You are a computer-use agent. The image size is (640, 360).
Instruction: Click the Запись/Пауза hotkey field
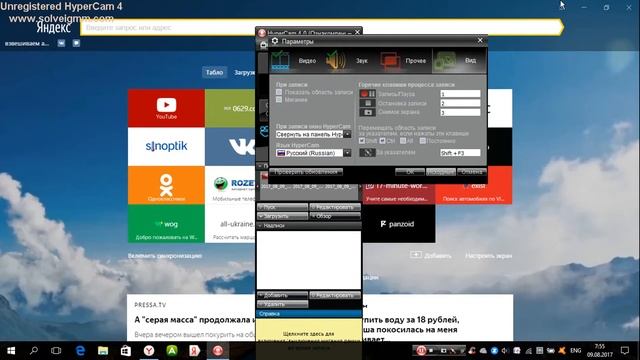point(460,94)
